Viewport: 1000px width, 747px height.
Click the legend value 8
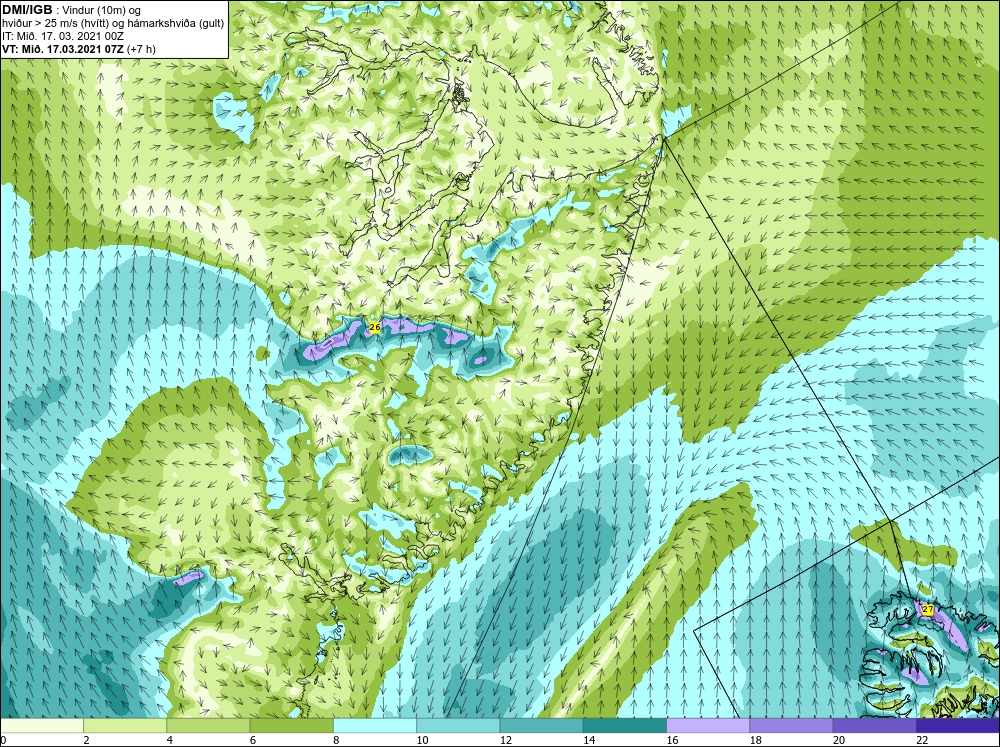336,740
